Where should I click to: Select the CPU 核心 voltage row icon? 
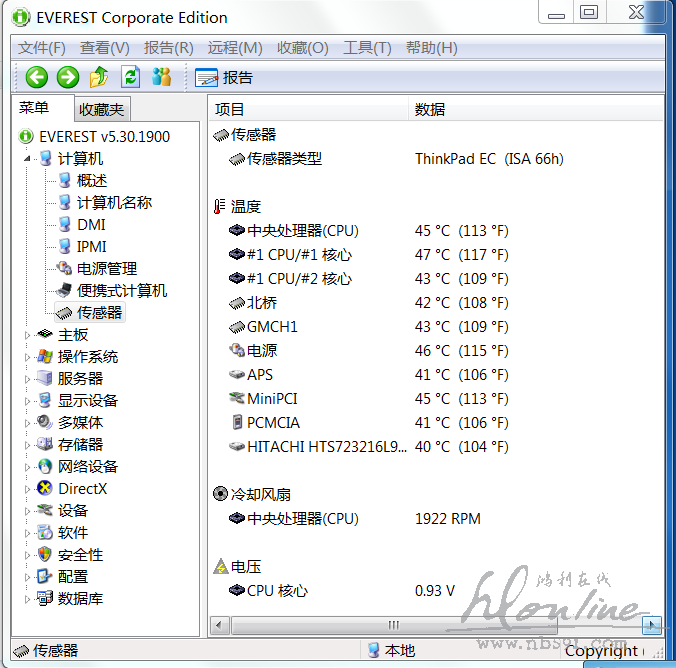point(237,590)
